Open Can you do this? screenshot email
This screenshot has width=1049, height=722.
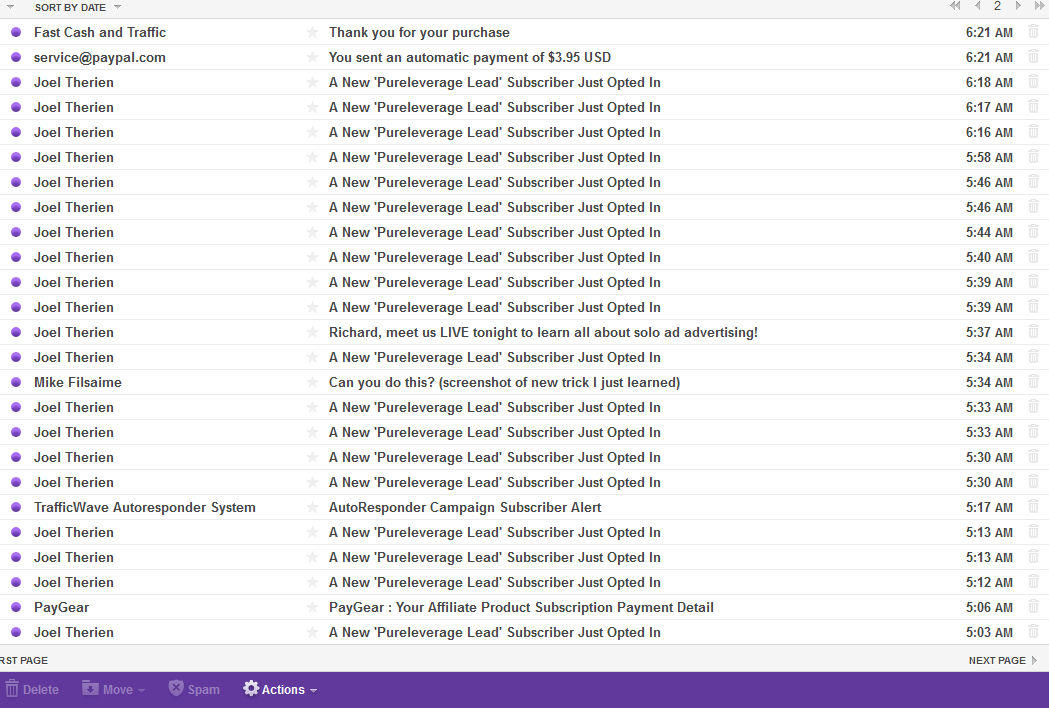pos(504,382)
